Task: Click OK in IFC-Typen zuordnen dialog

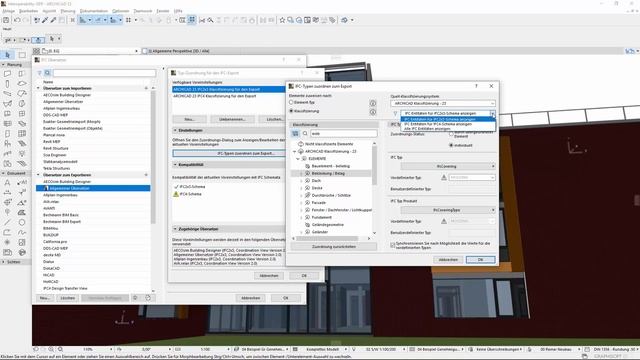Action: (480, 260)
